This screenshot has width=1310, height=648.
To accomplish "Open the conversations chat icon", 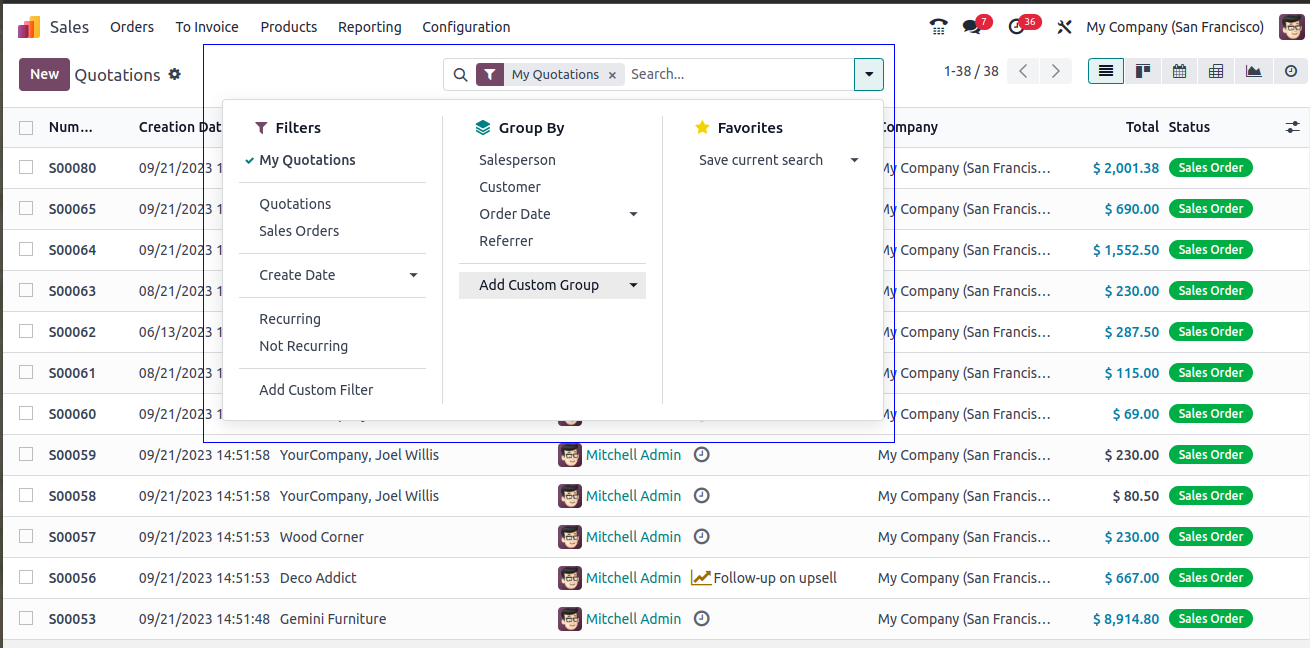I will pos(971,27).
